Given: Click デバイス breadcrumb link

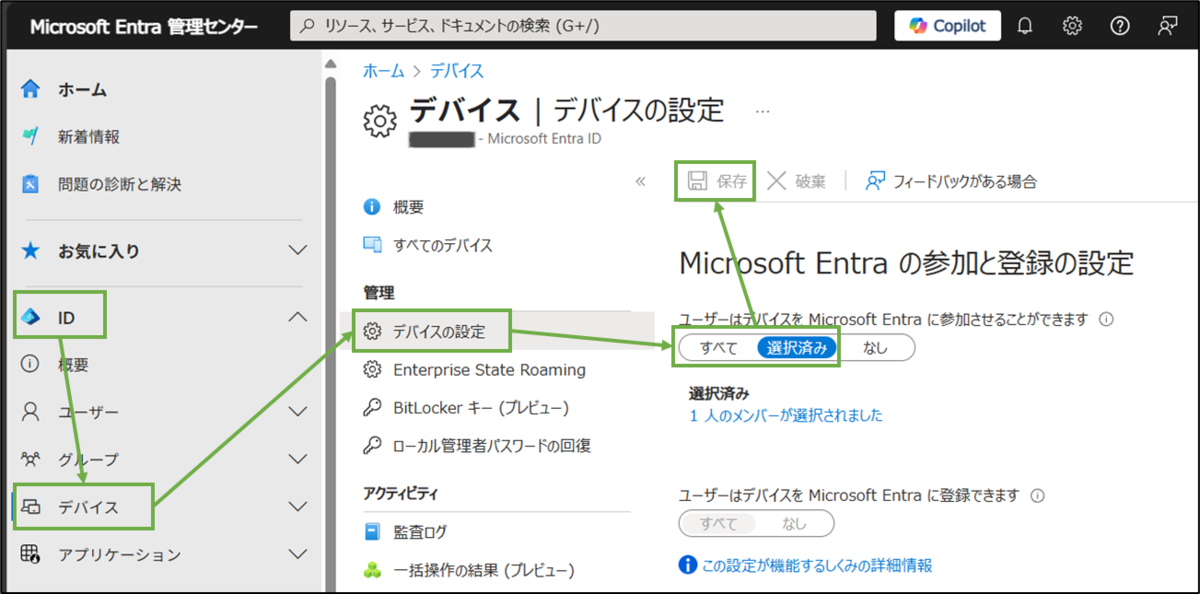Looking at the screenshot, I should coord(457,70).
